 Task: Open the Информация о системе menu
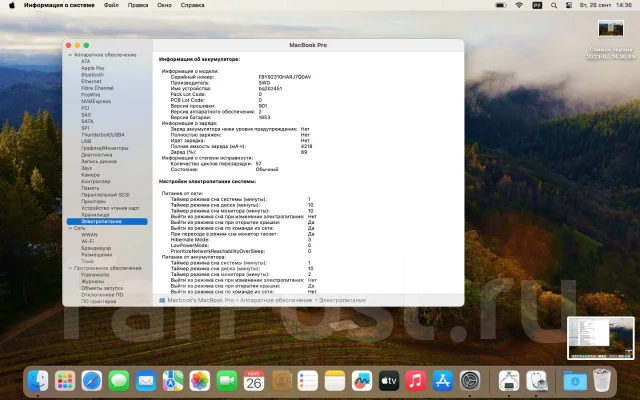[59, 5]
